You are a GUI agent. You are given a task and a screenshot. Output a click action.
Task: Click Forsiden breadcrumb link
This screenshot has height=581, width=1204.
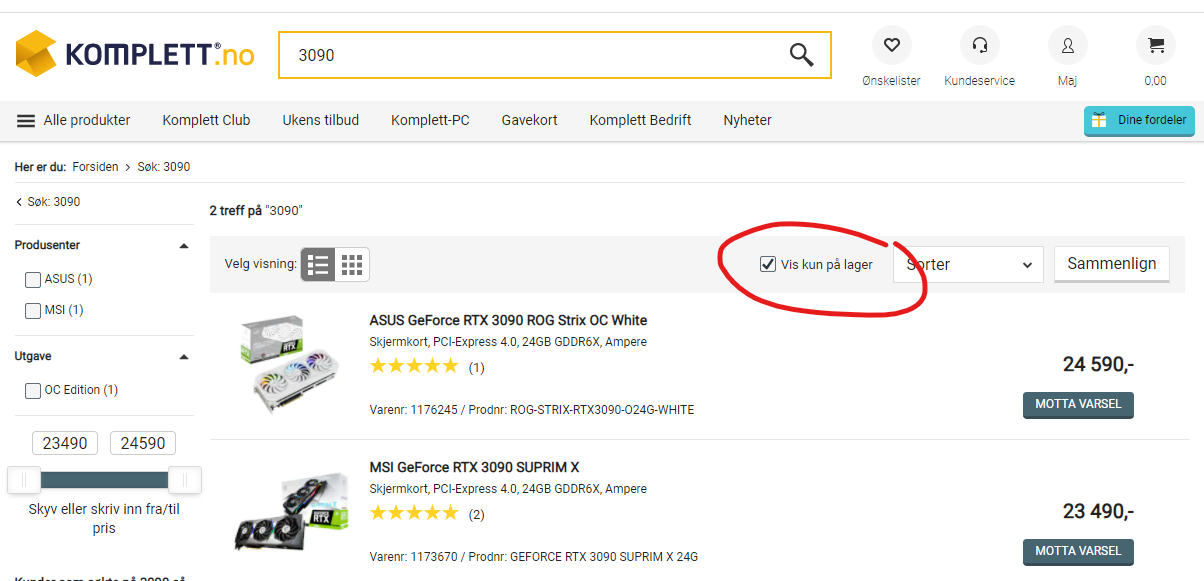[95, 167]
